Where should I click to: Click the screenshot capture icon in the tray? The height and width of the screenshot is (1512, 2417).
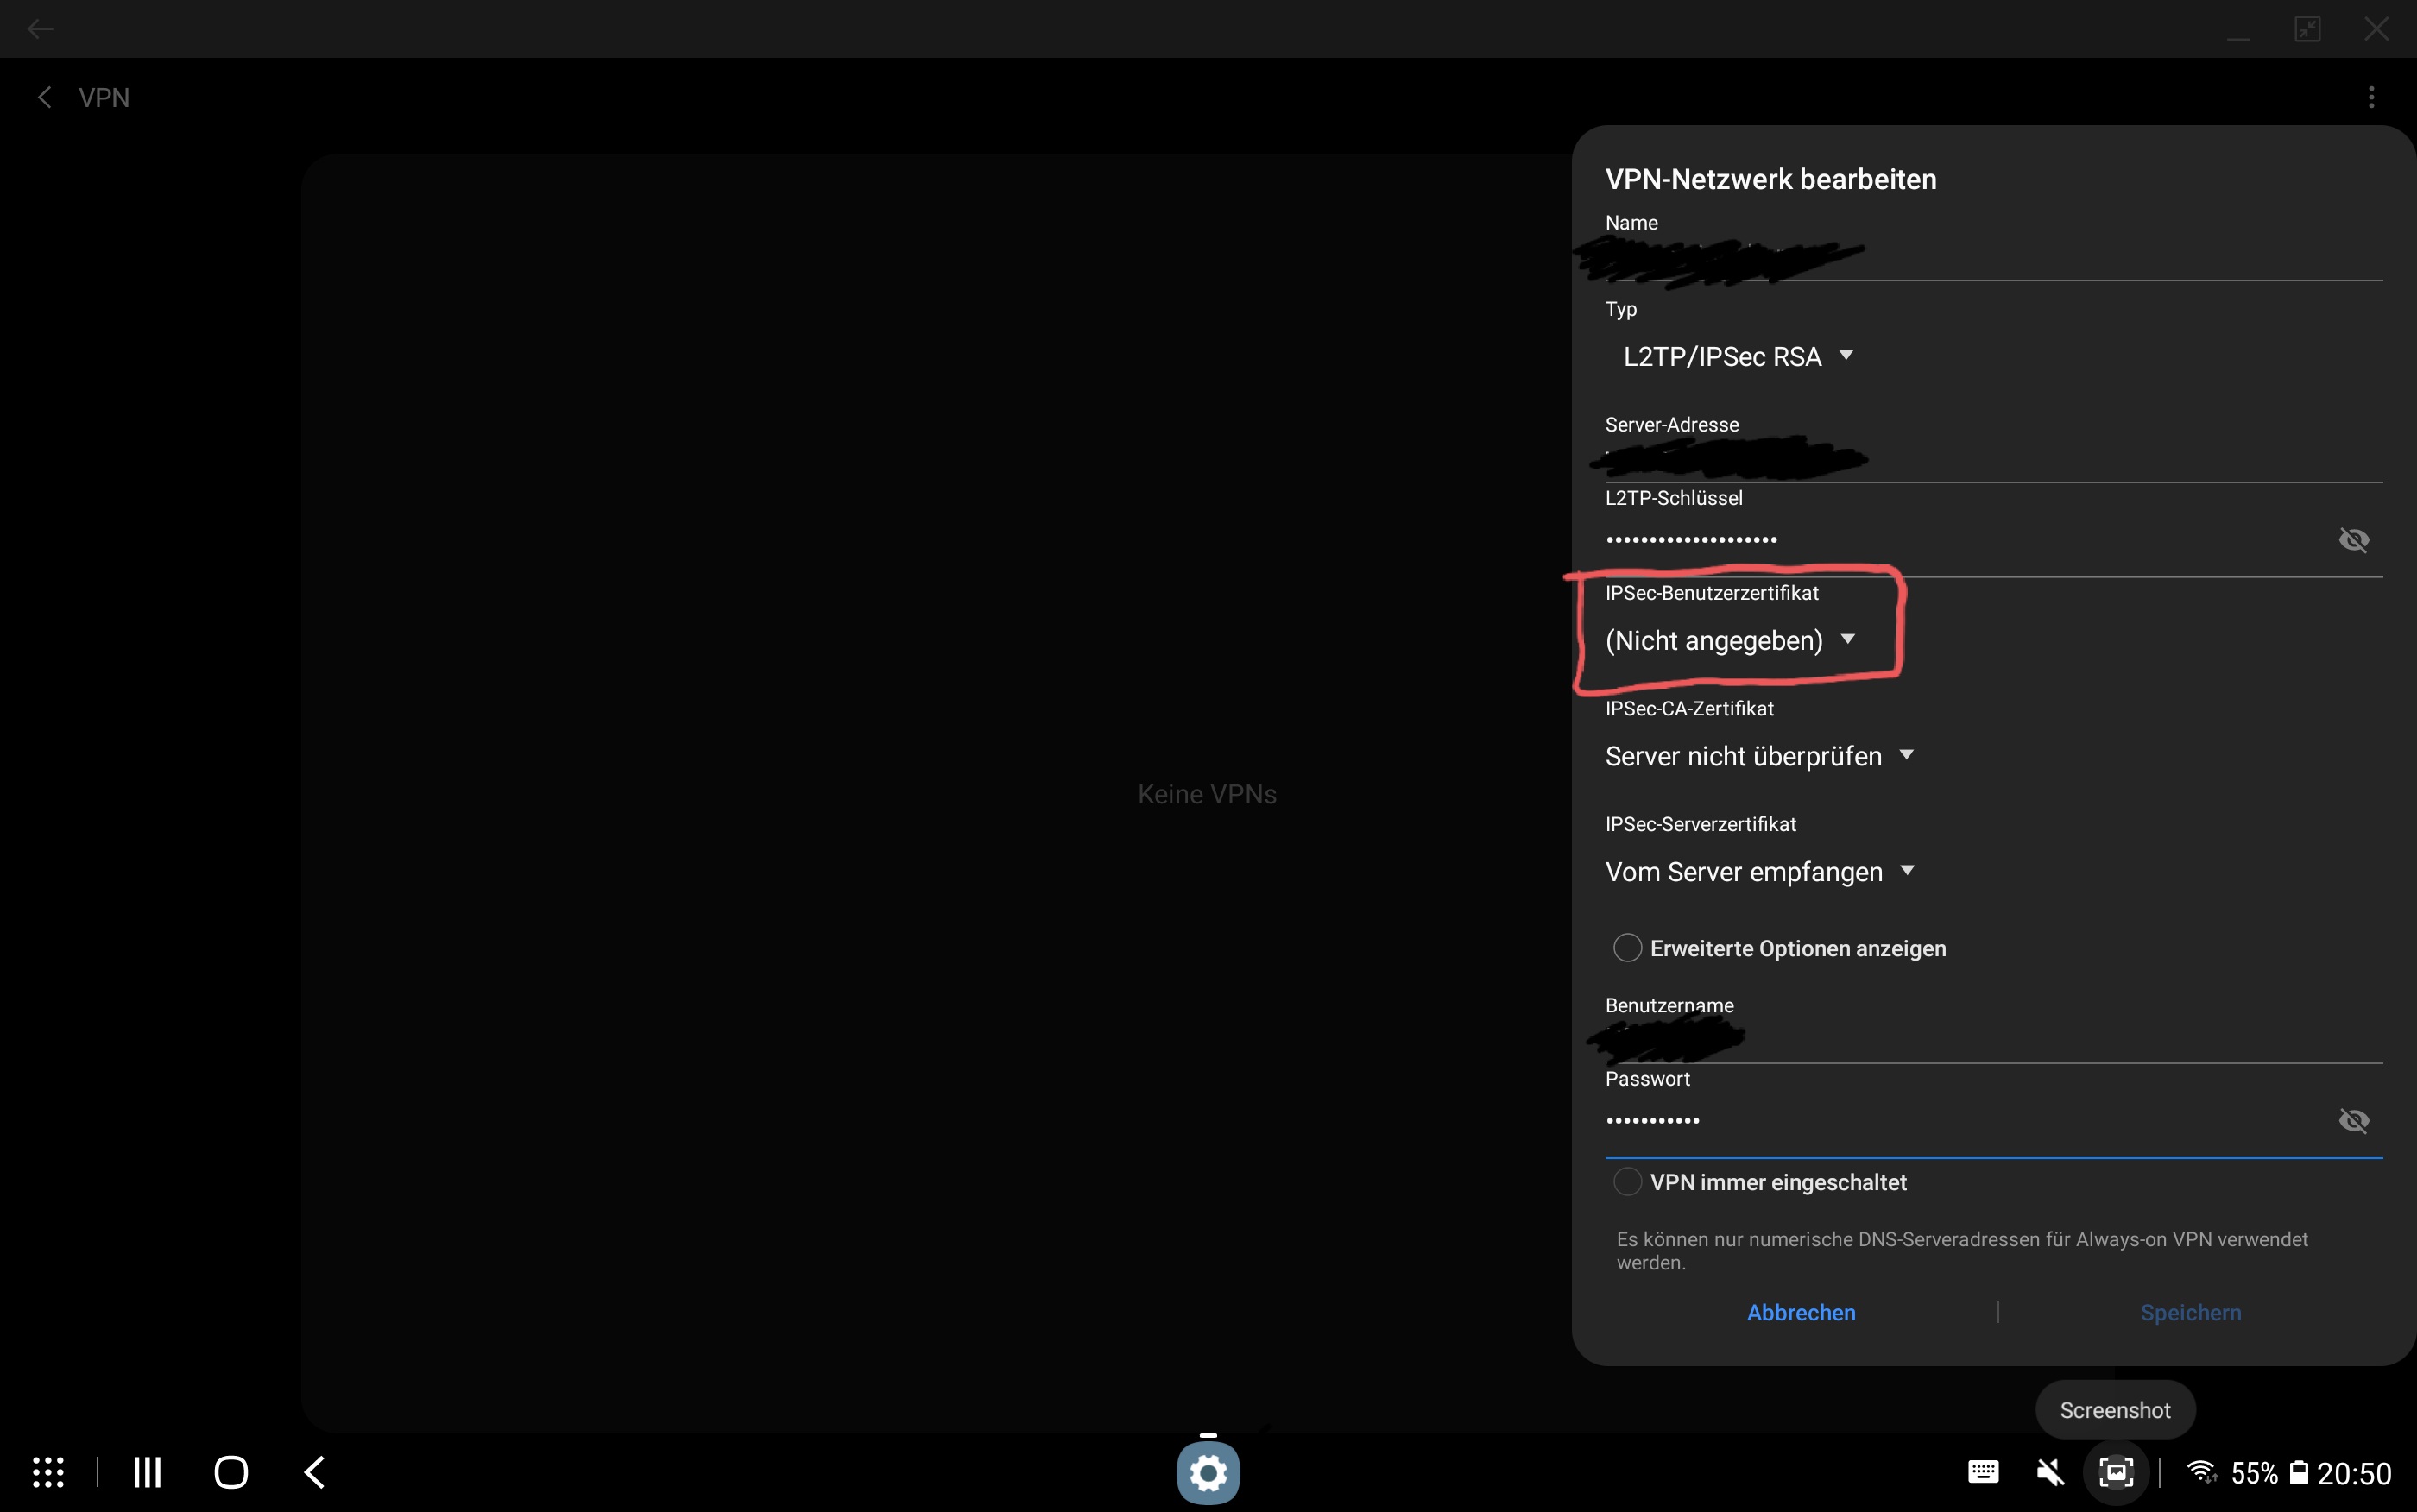pyautogui.click(x=2116, y=1472)
